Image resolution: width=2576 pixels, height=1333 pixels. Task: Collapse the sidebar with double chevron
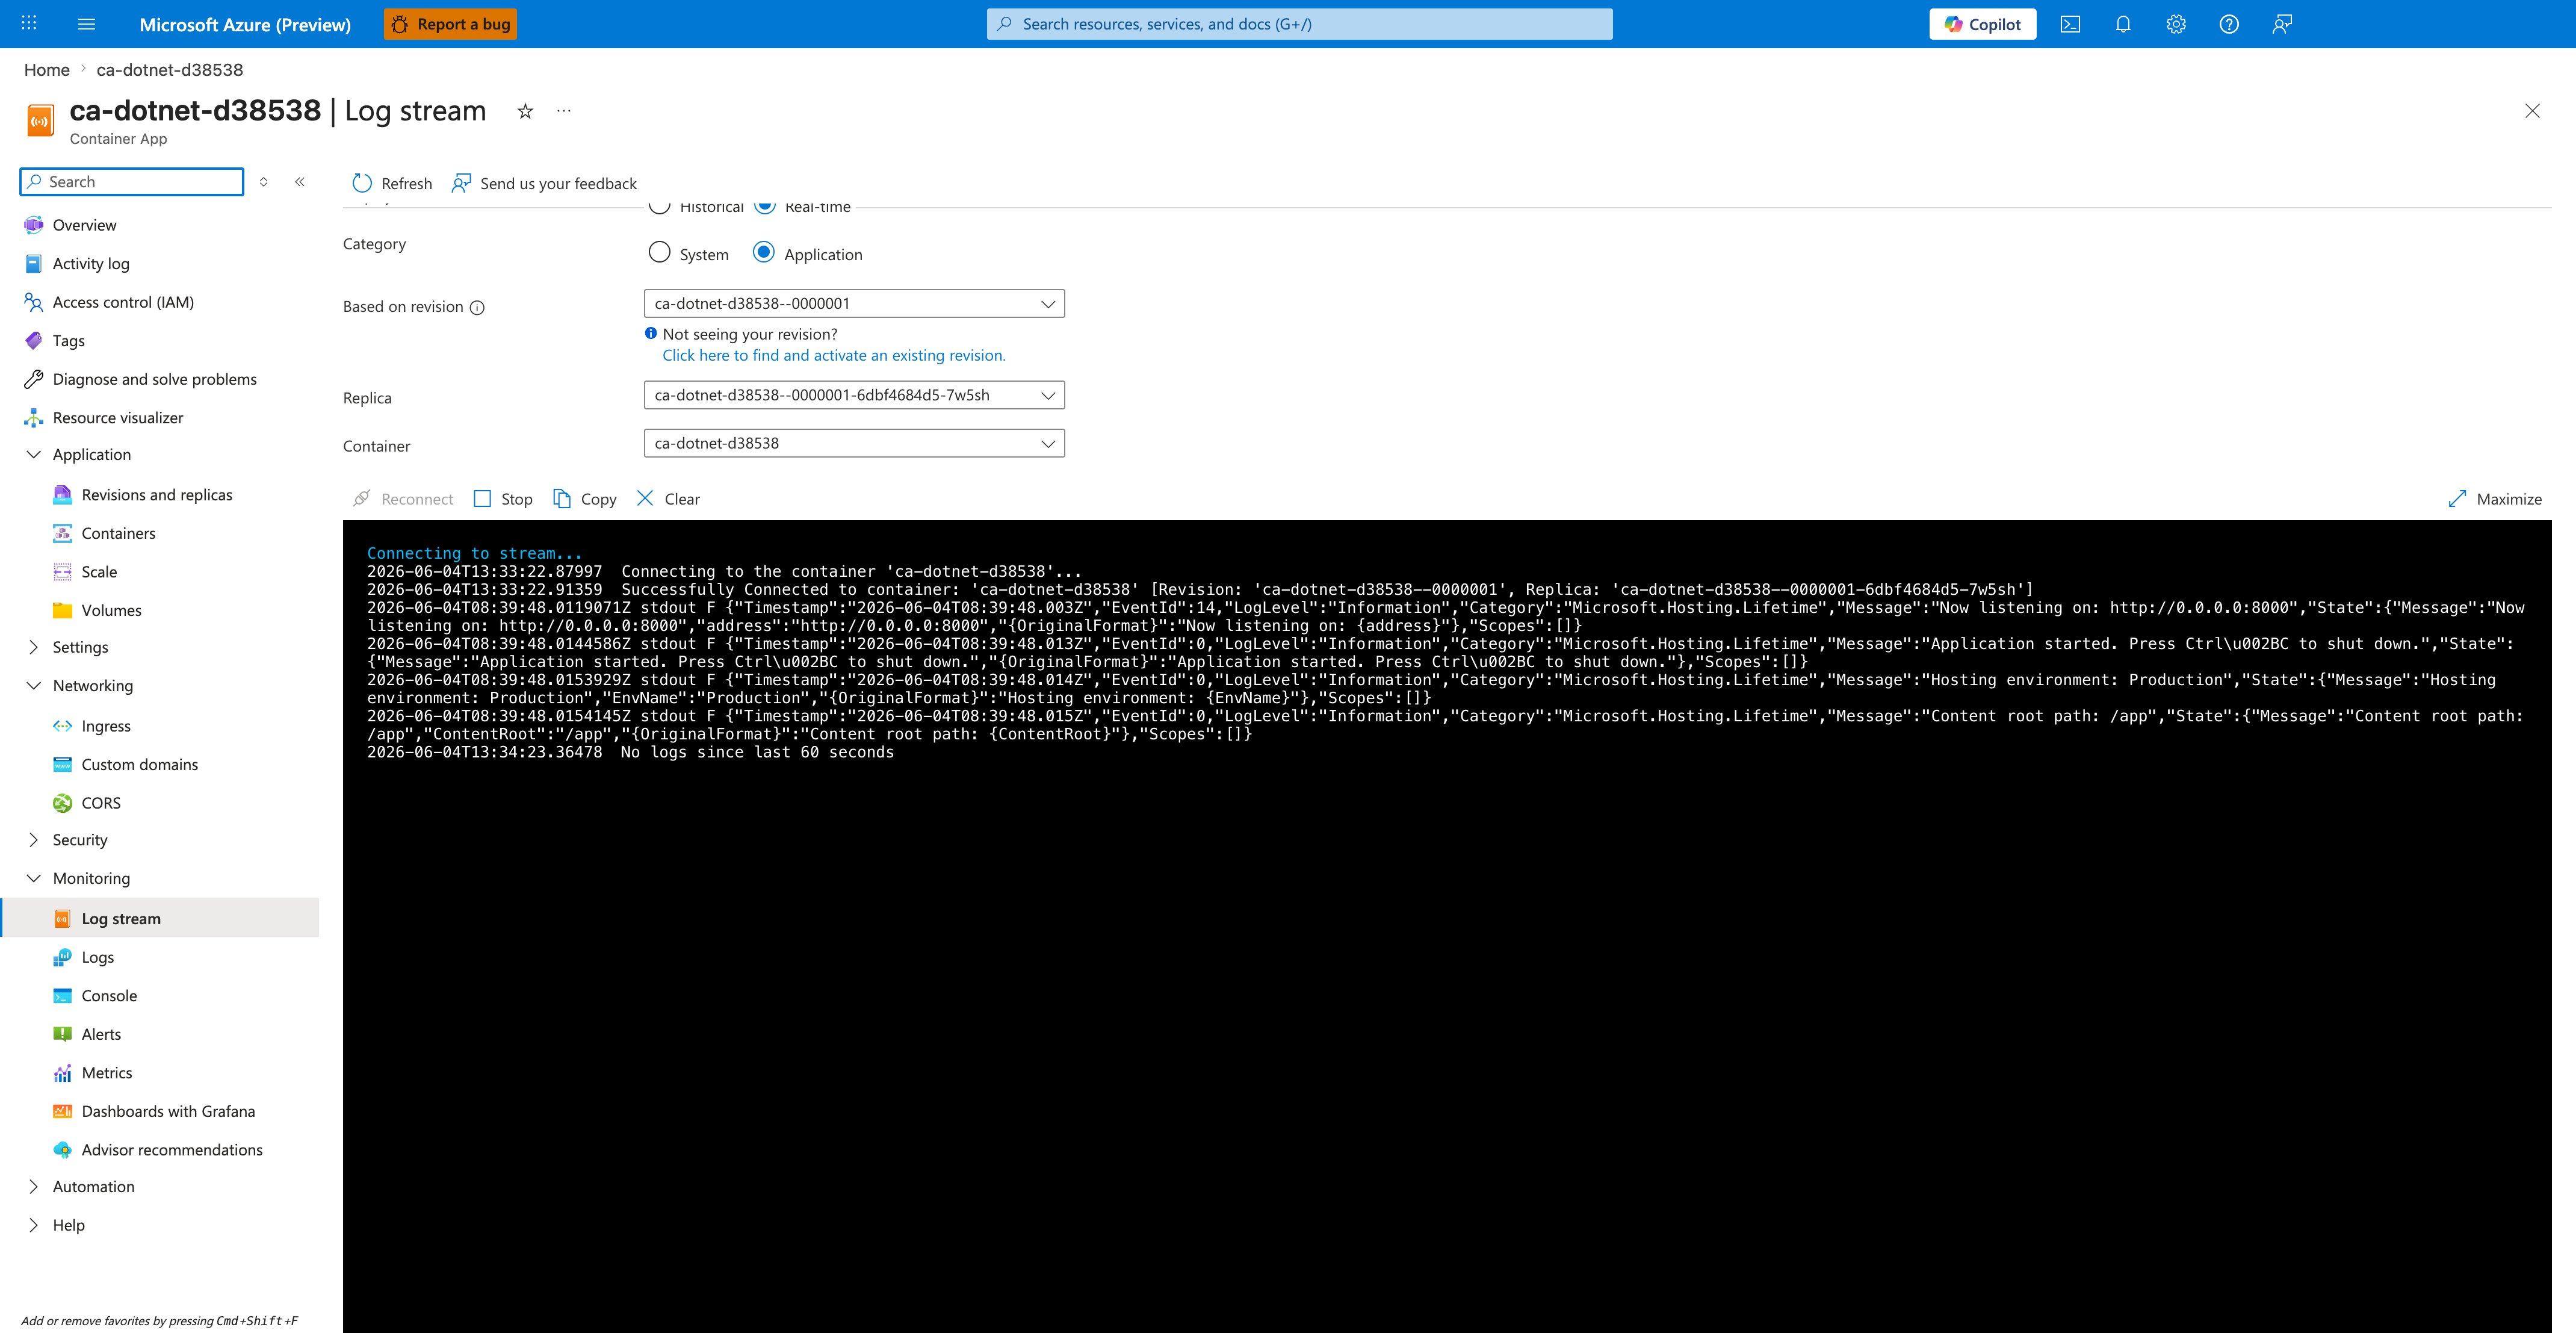(x=300, y=182)
